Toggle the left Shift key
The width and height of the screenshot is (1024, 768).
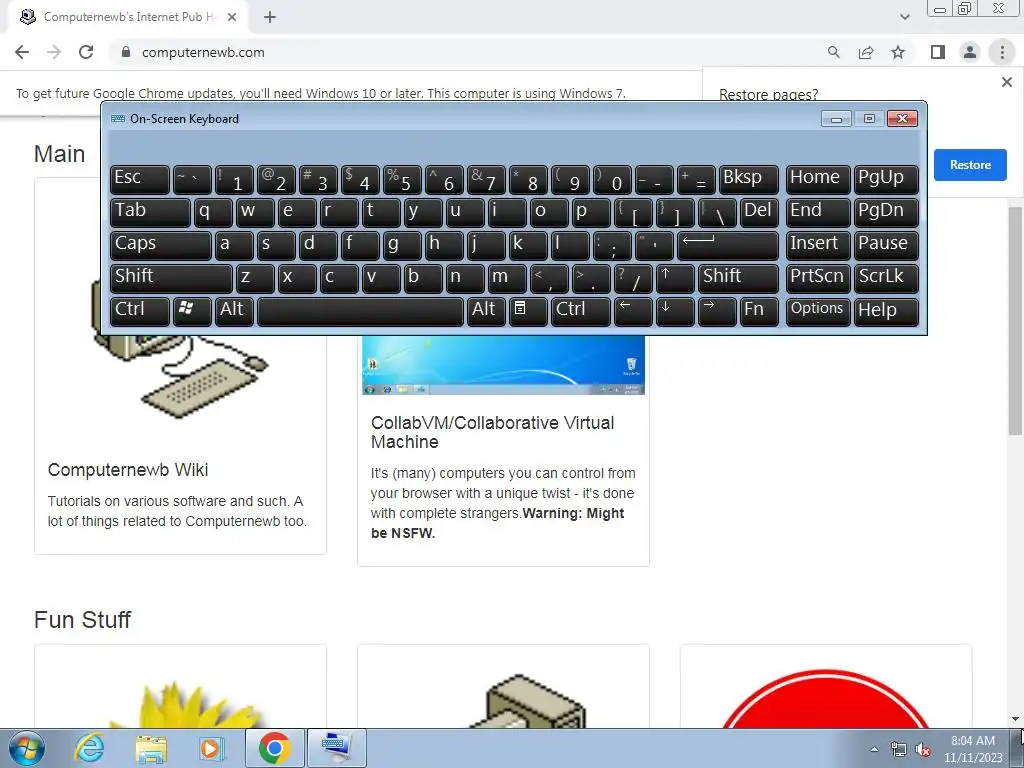(171, 278)
